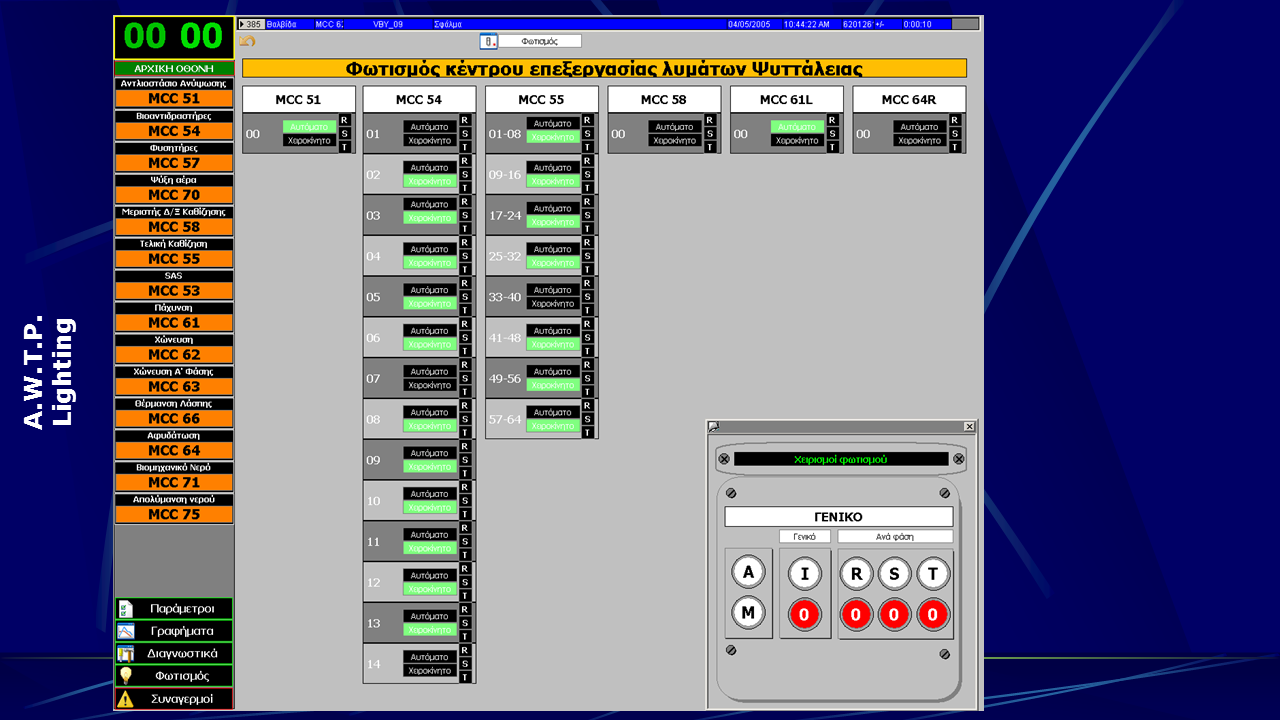
Task: Click the pin icon on the popup title bar
Action: (714, 426)
